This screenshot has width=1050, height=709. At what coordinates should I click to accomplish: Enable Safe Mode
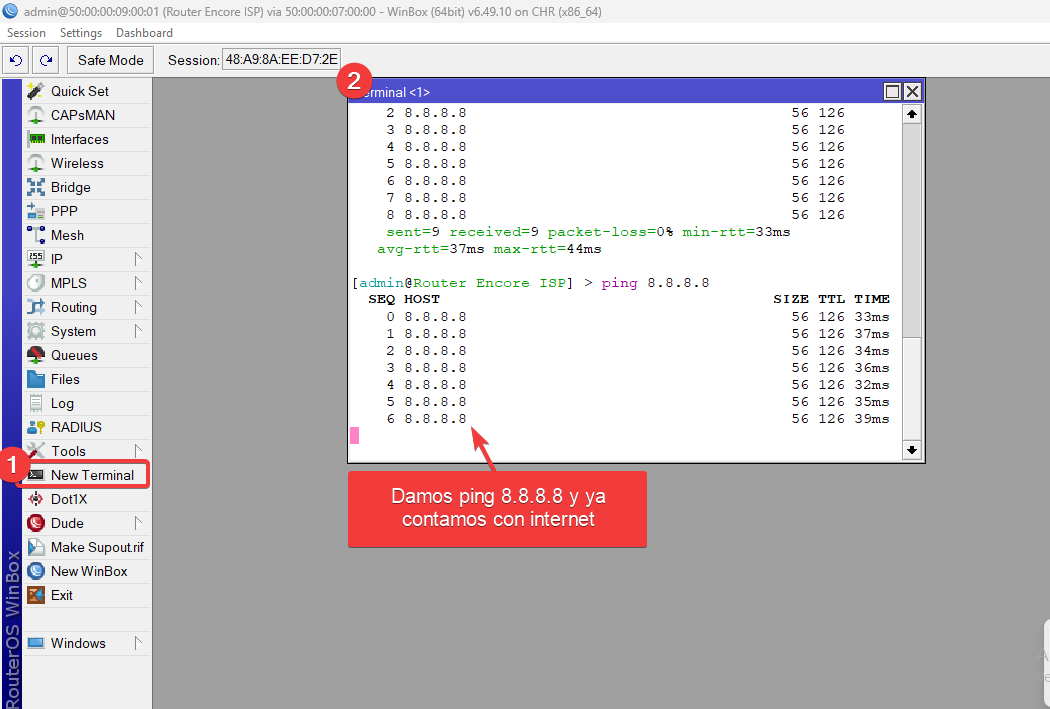[x=109, y=60]
